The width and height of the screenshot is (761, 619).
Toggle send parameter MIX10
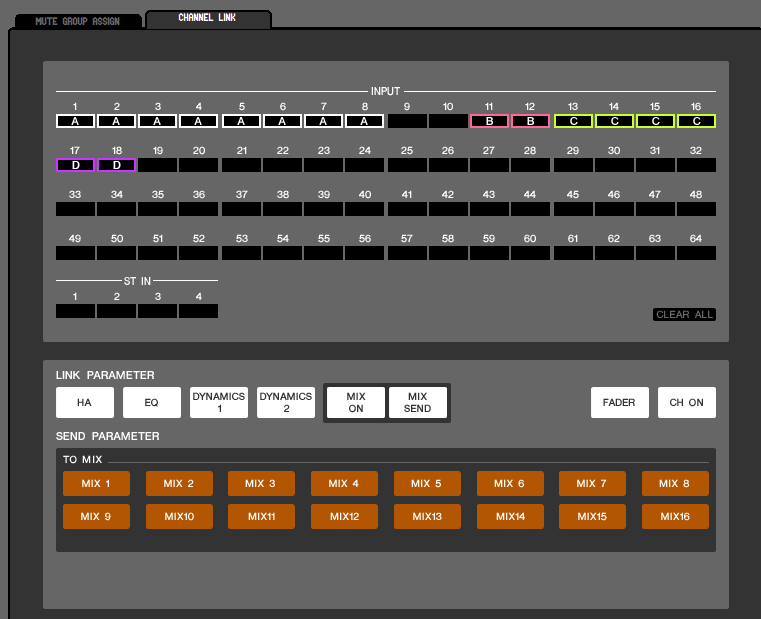tap(179, 517)
